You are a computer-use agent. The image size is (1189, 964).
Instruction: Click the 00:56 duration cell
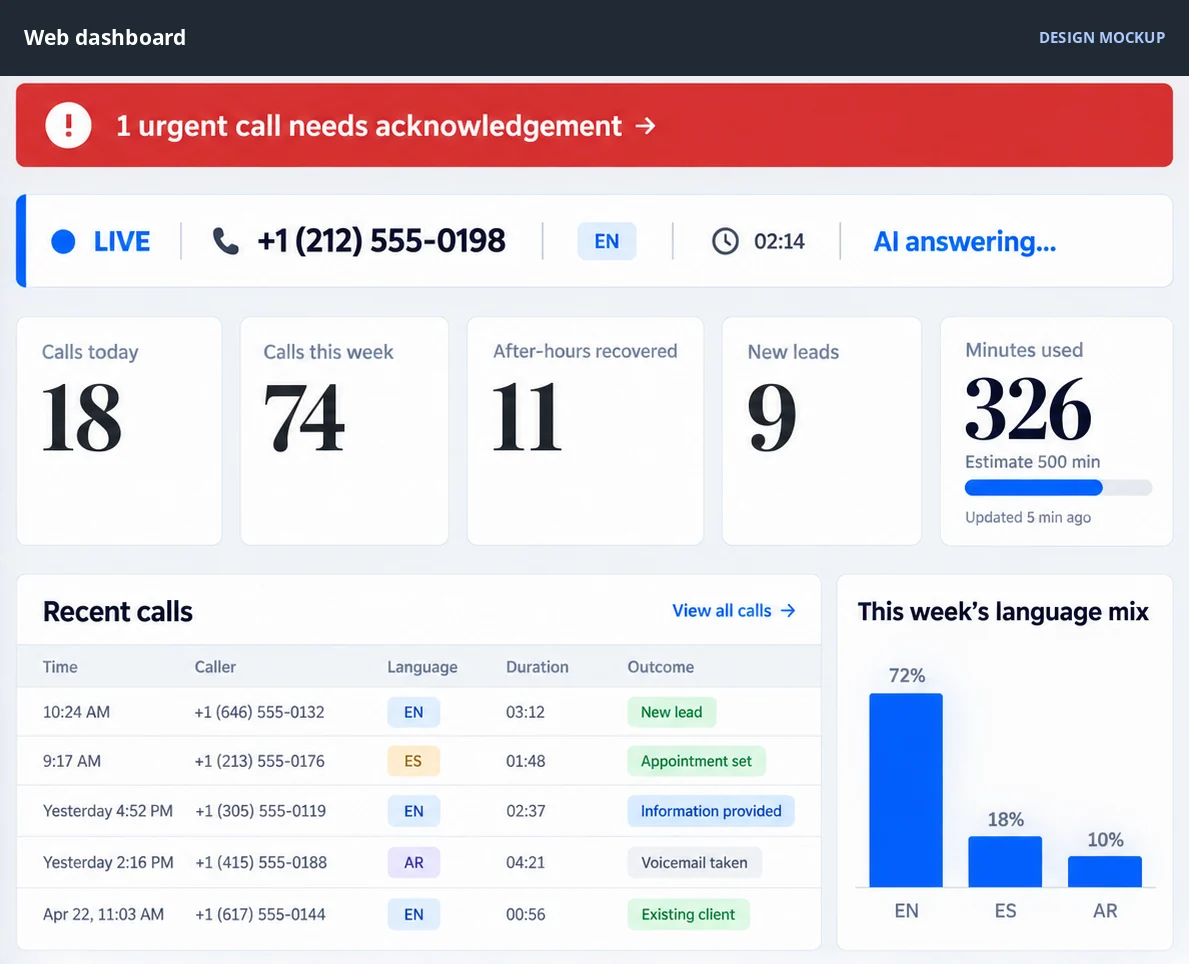tap(525, 914)
